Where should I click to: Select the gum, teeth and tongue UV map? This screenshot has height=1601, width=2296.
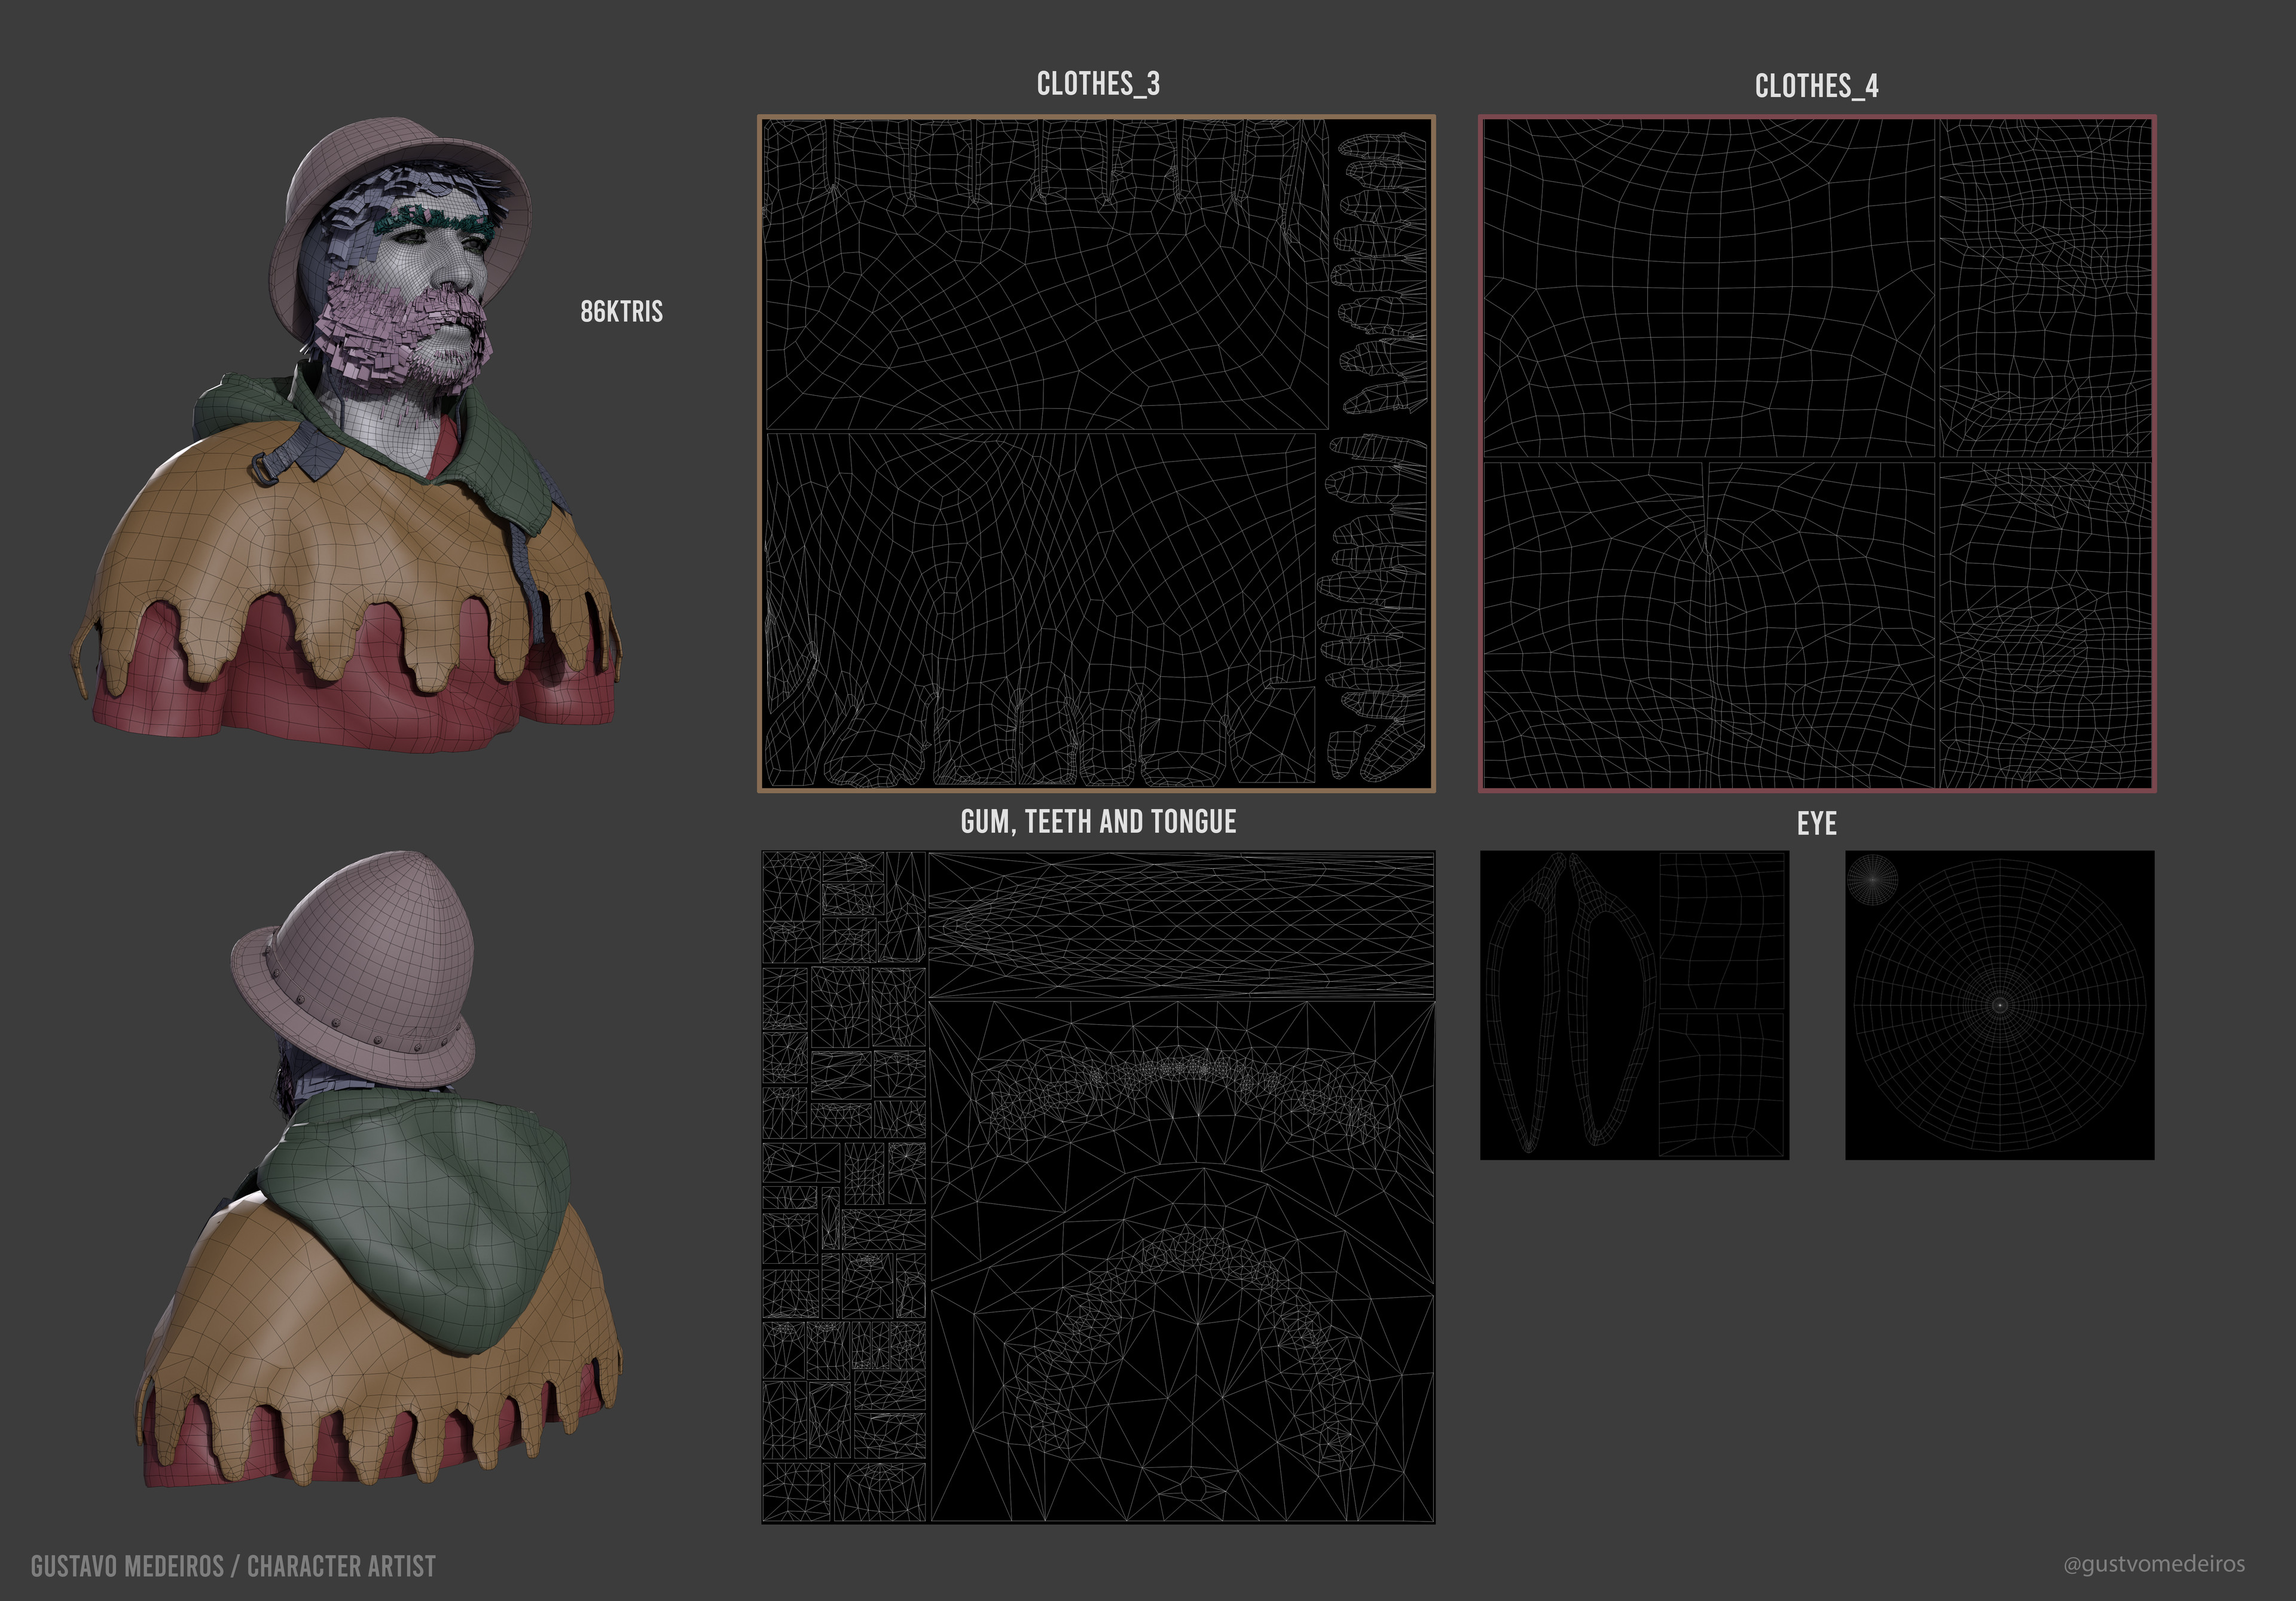pyautogui.click(x=1098, y=1187)
